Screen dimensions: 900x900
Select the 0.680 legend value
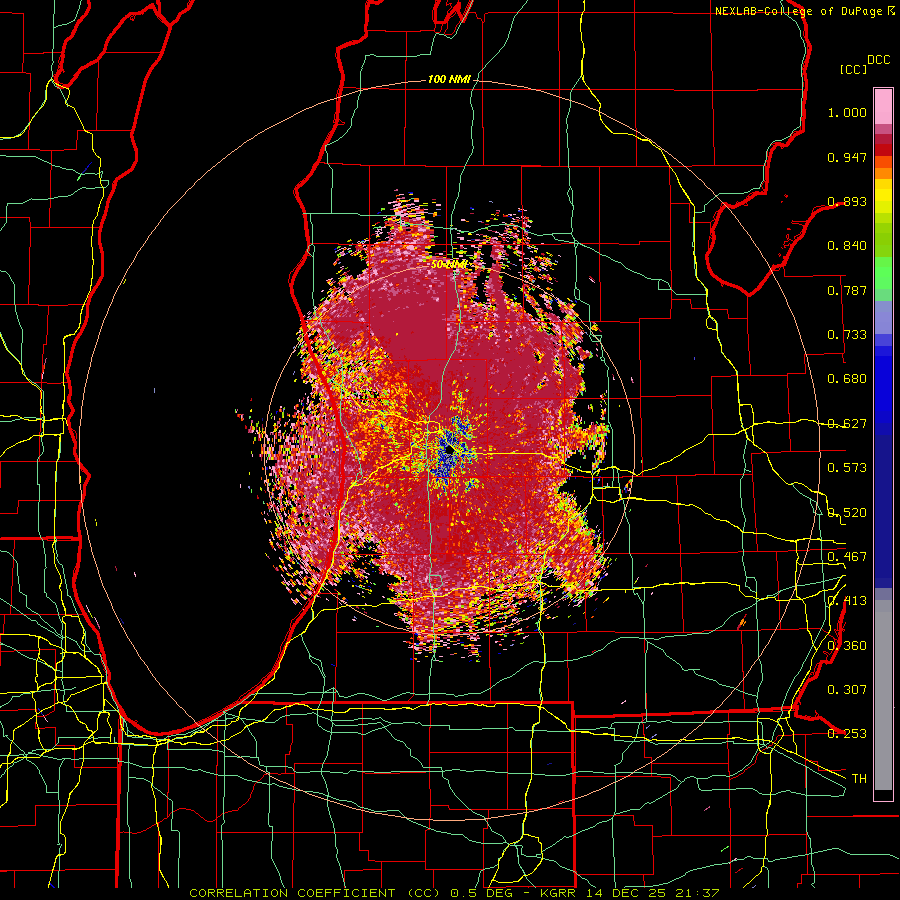tap(847, 379)
